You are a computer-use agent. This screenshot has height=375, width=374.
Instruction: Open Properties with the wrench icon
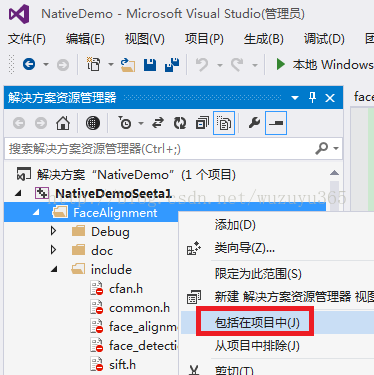254,123
